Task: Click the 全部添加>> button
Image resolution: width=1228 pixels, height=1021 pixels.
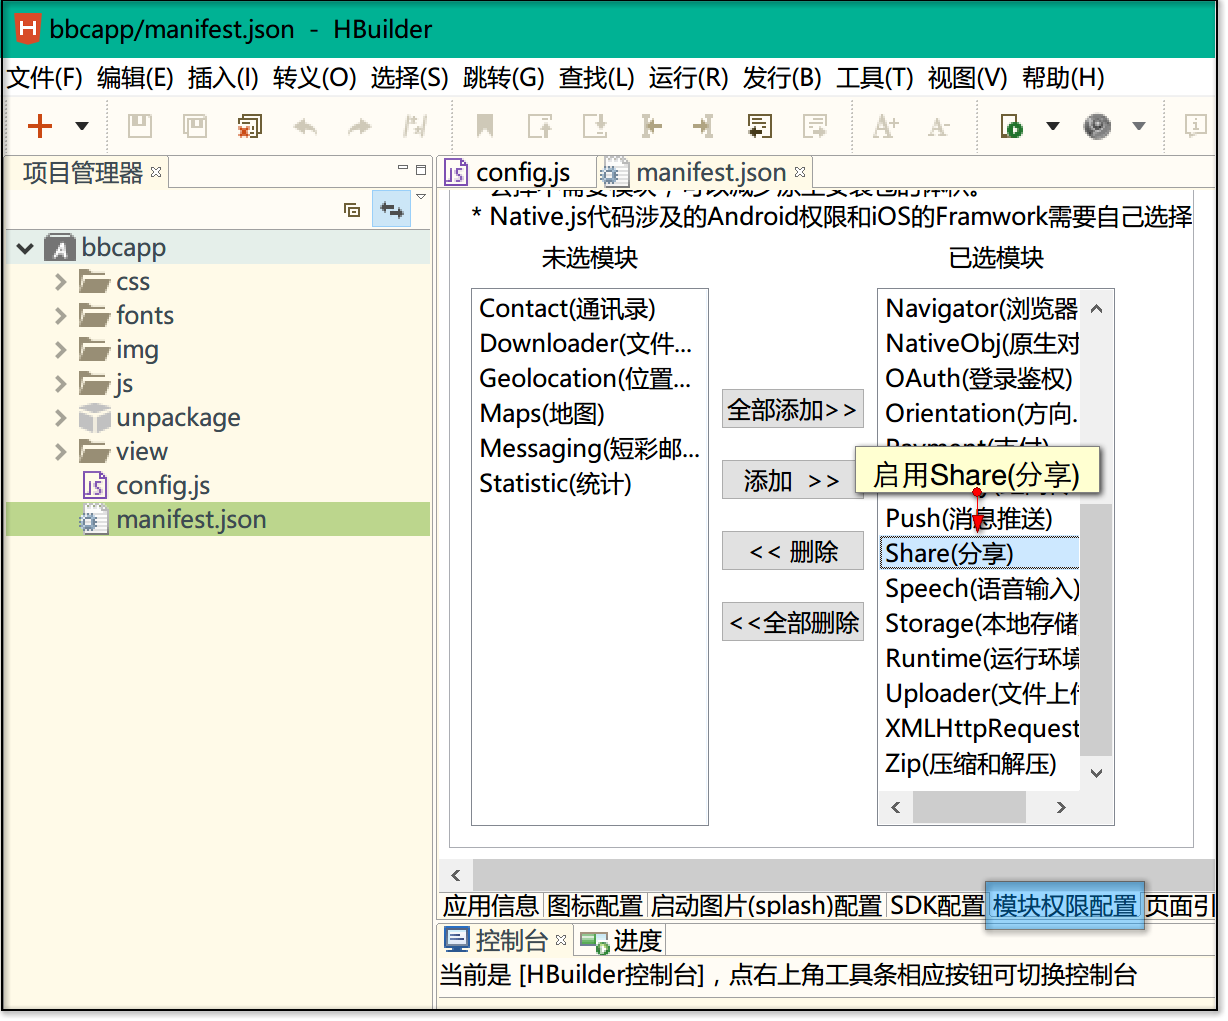Action: click(x=792, y=410)
